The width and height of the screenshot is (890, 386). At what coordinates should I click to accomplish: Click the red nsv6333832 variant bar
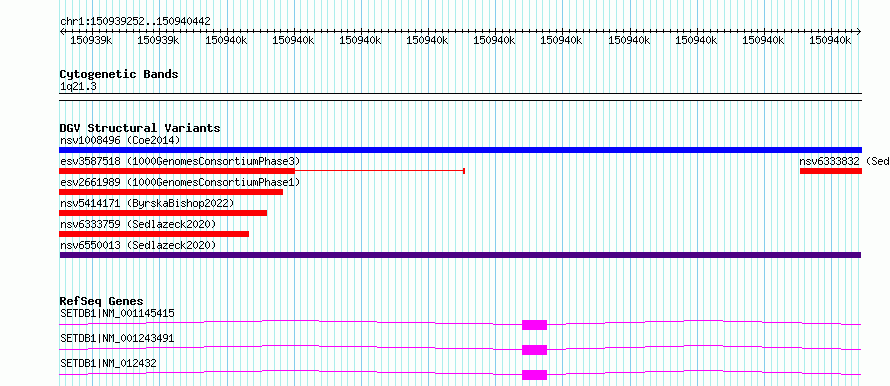coord(830,171)
